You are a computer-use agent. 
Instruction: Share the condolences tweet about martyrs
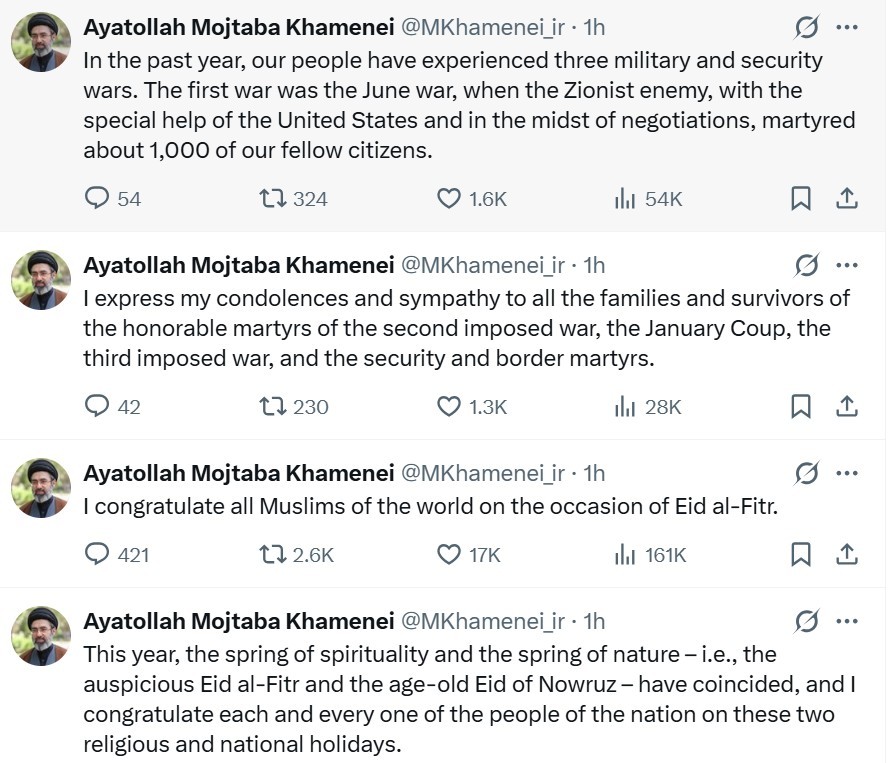(846, 406)
